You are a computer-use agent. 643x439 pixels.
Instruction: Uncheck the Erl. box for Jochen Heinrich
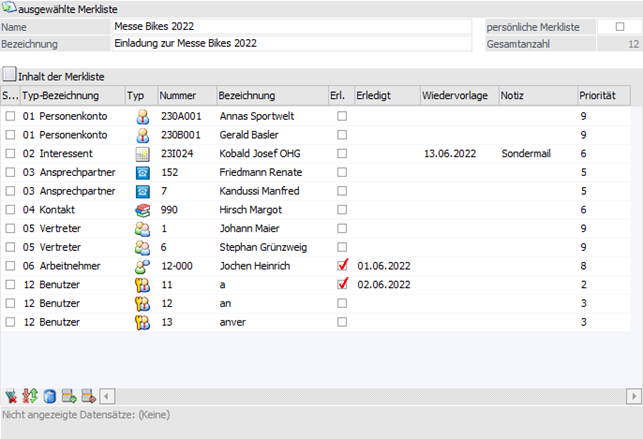[x=342, y=266]
